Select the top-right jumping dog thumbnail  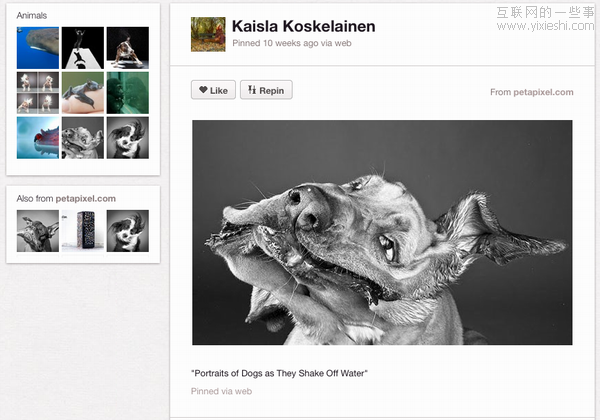click(x=128, y=47)
